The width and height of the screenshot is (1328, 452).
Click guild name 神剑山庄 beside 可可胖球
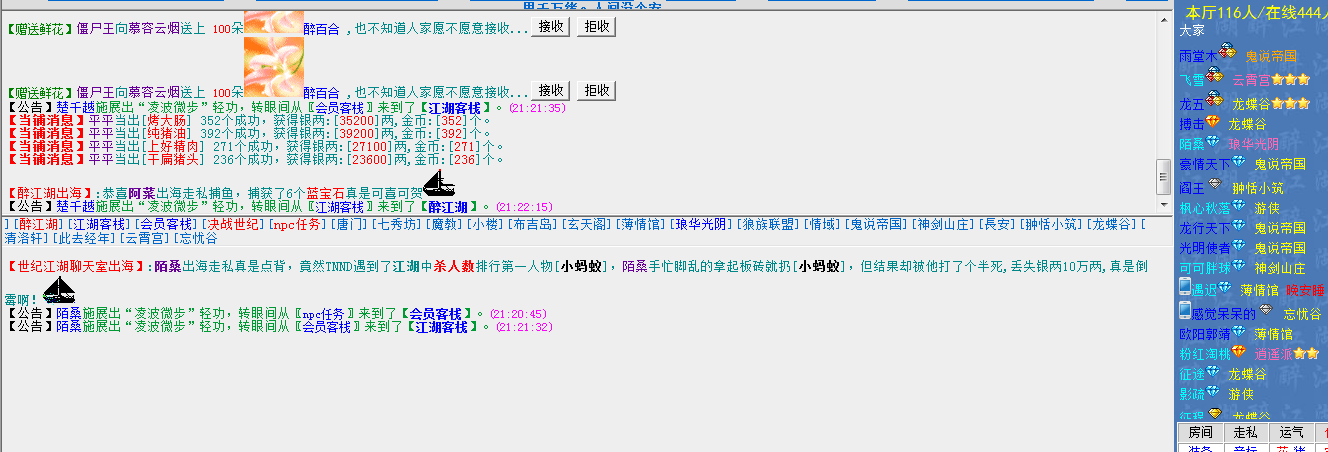(1280, 268)
